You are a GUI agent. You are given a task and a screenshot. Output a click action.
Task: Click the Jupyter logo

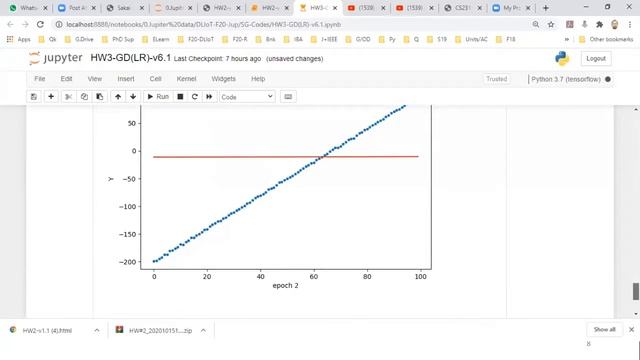(x=56, y=58)
